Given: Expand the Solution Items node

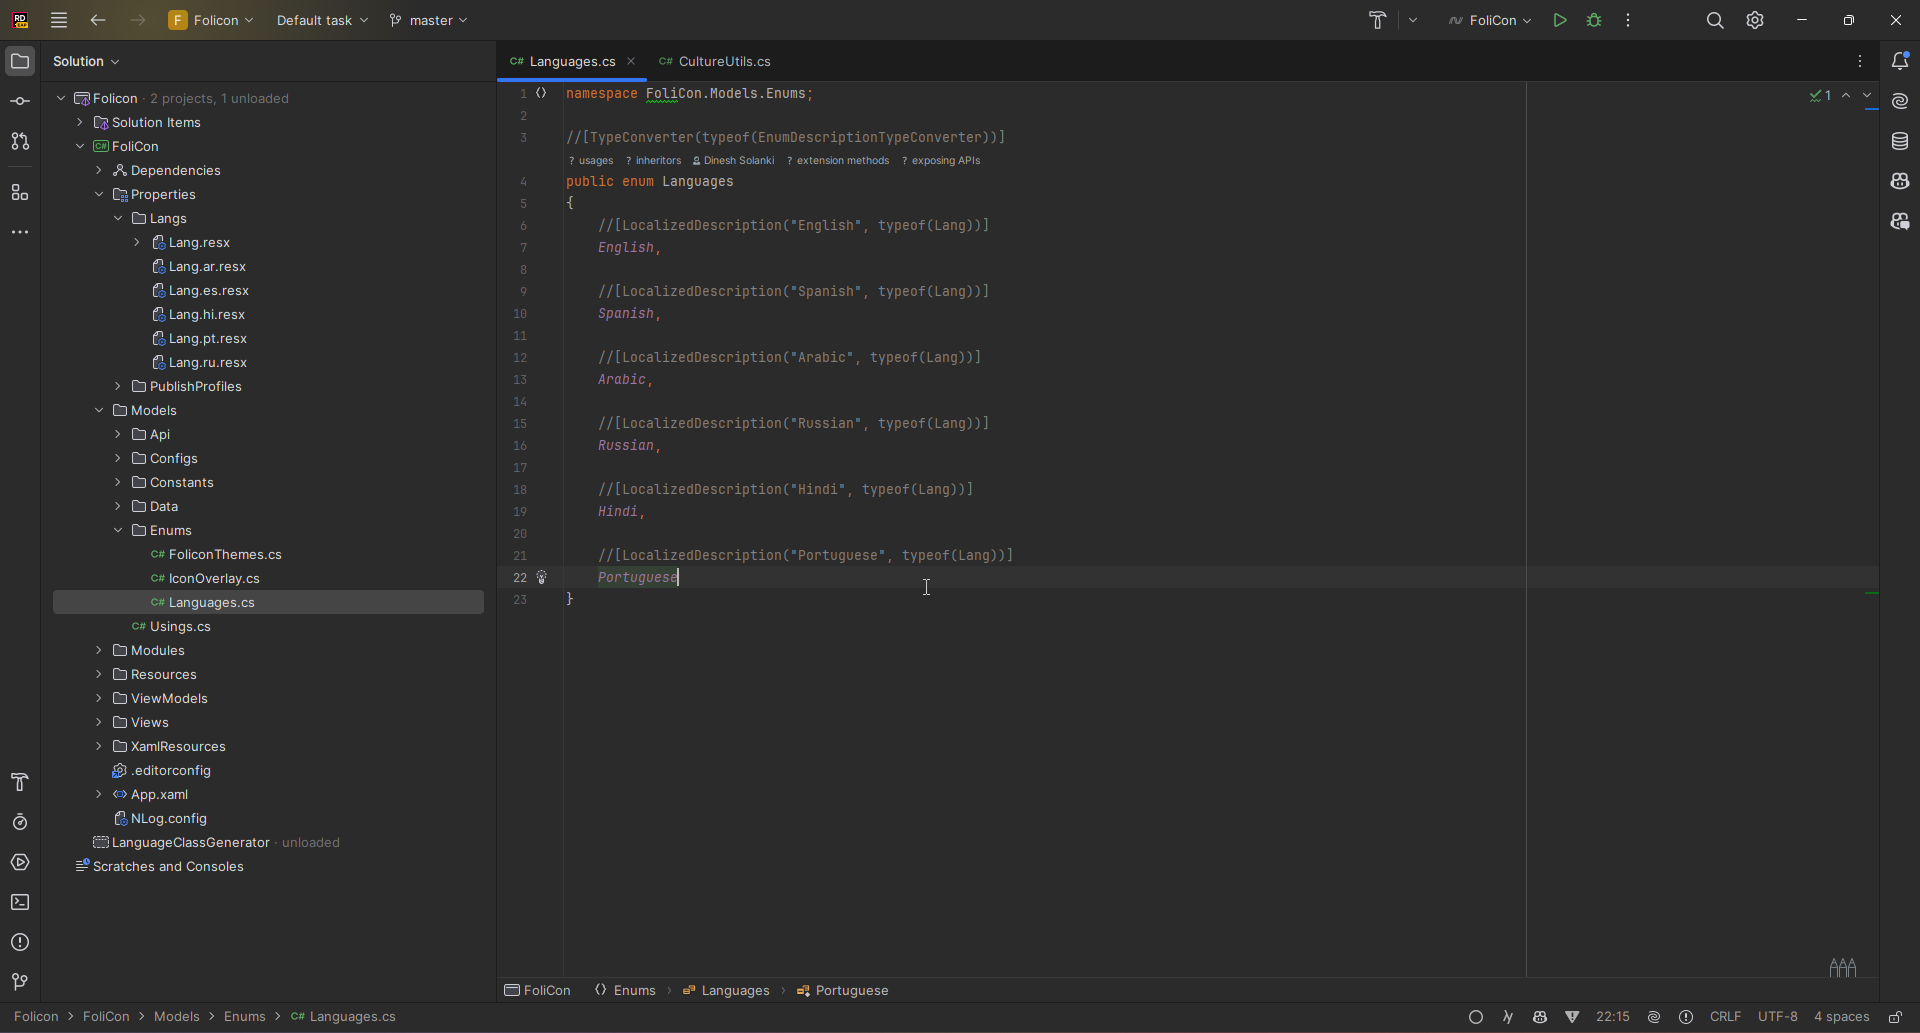Looking at the screenshot, I should pyautogui.click(x=80, y=123).
